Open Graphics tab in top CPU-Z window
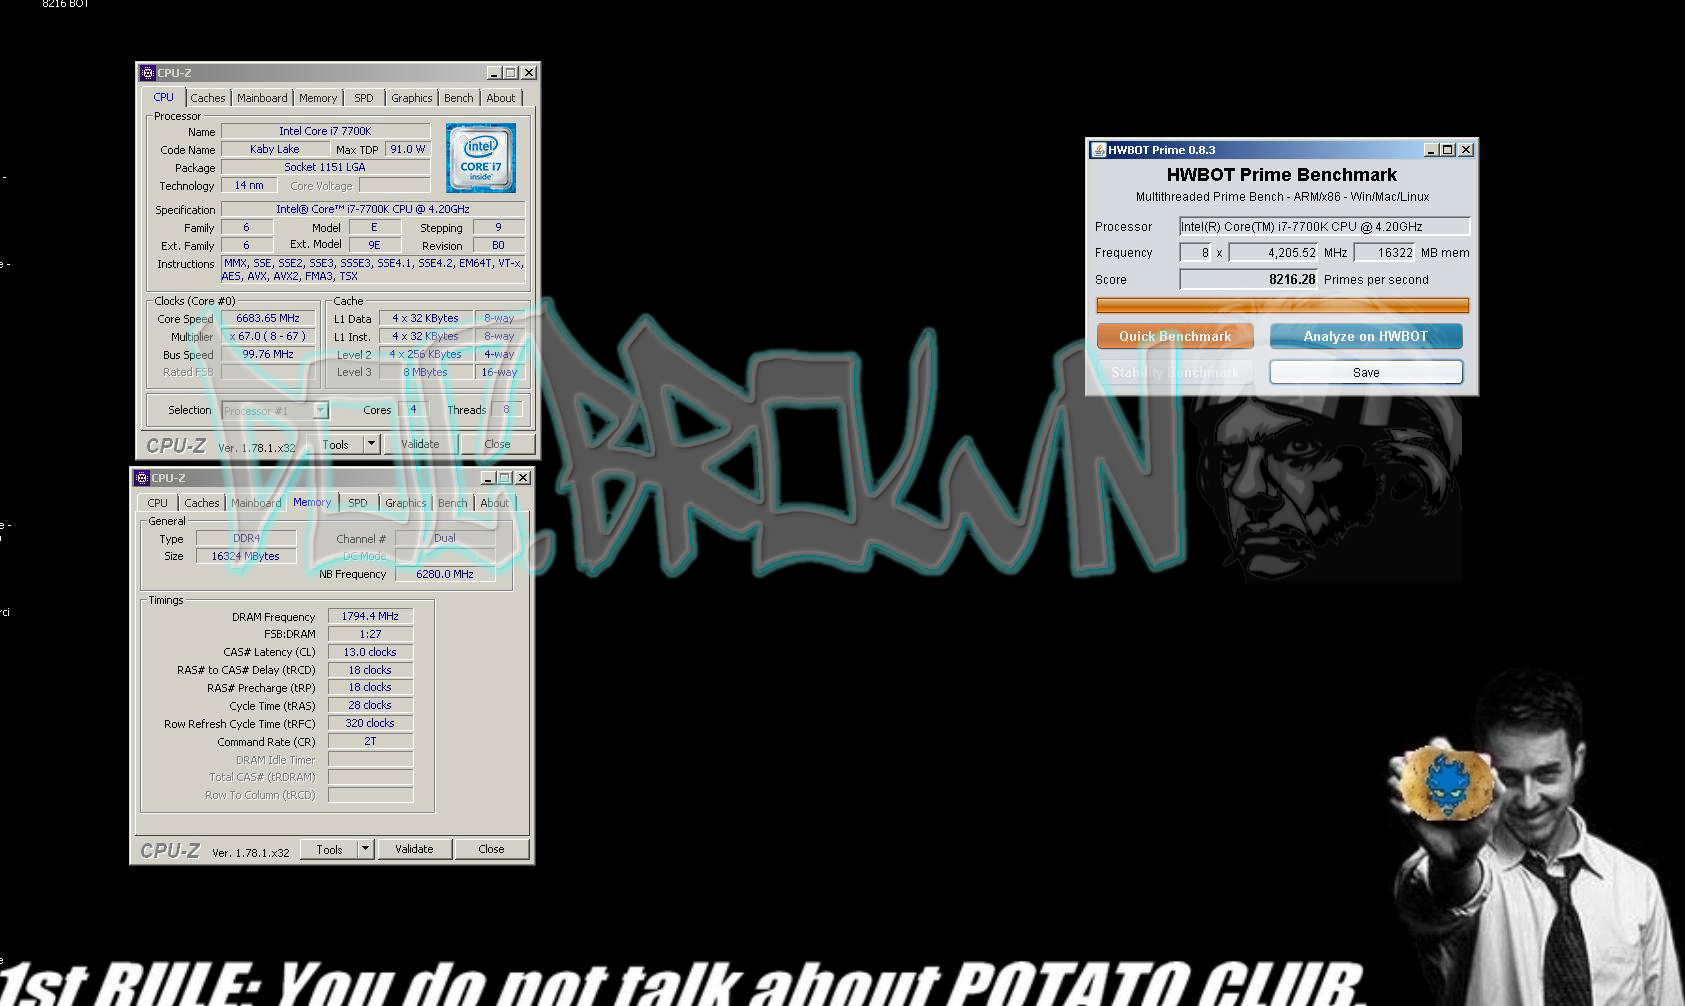 [x=412, y=98]
